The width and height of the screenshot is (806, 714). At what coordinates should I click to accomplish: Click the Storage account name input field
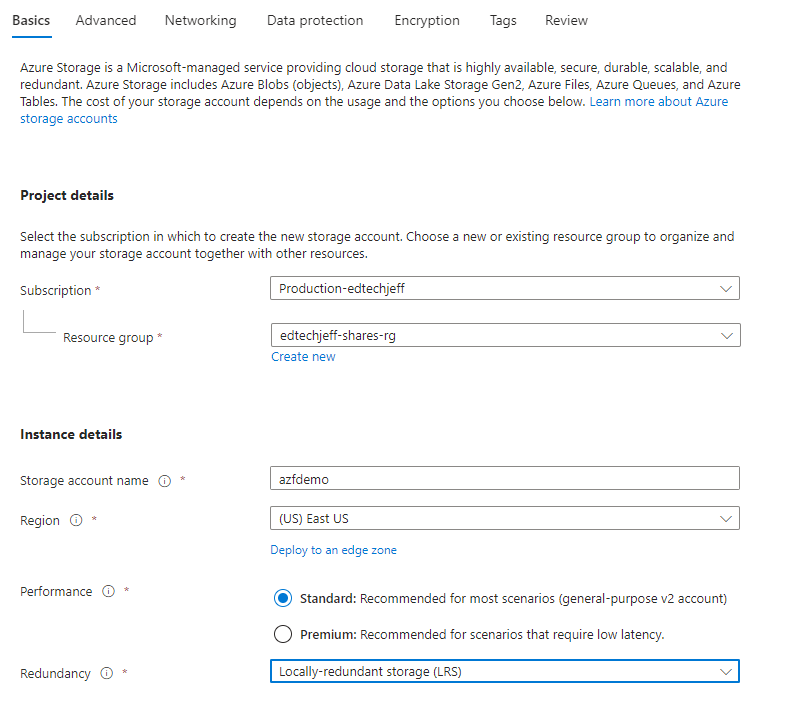(504, 479)
